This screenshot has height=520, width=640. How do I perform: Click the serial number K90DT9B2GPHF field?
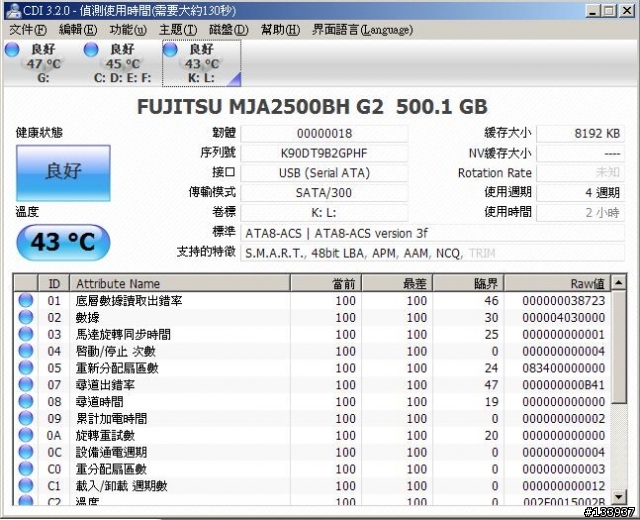(324, 153)
